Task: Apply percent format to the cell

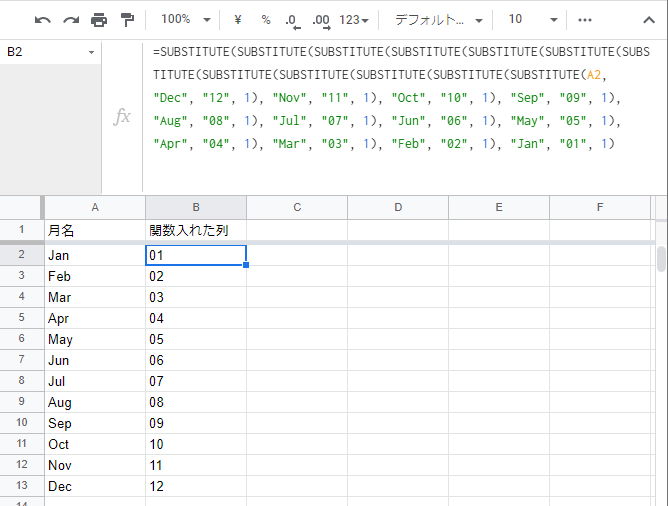Action: click(265, 19)
